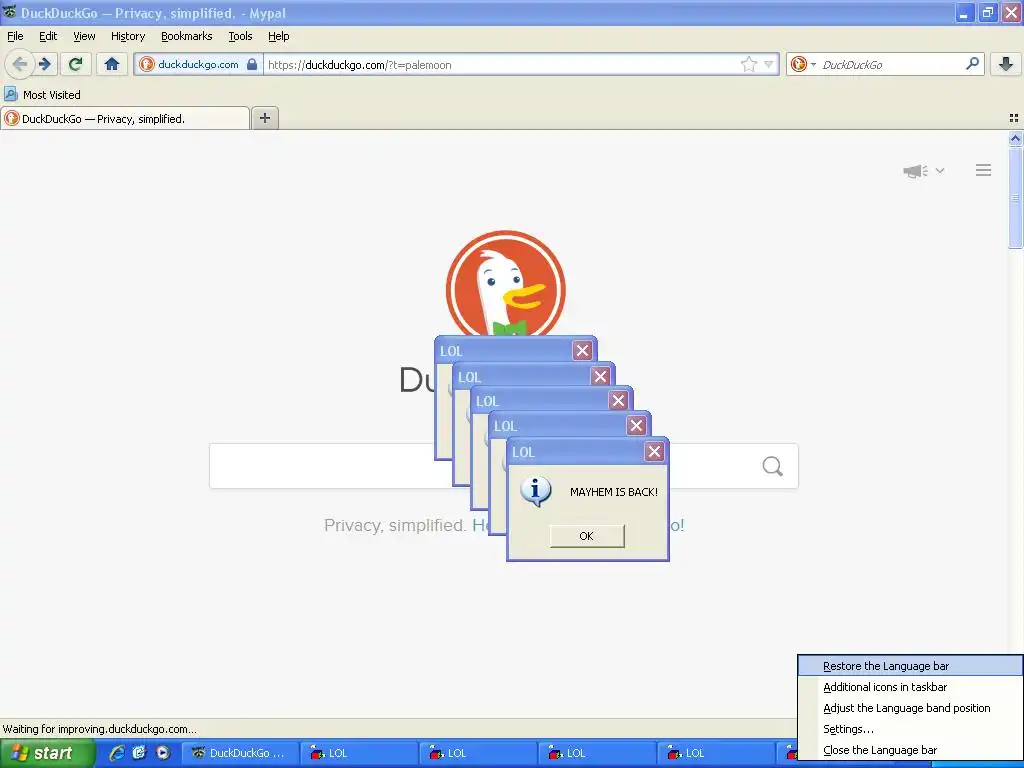This screenshot has height=768, width=1024.
Task: Expand the megaphone dropdown chevron
Action: click(x=940, y=170)
